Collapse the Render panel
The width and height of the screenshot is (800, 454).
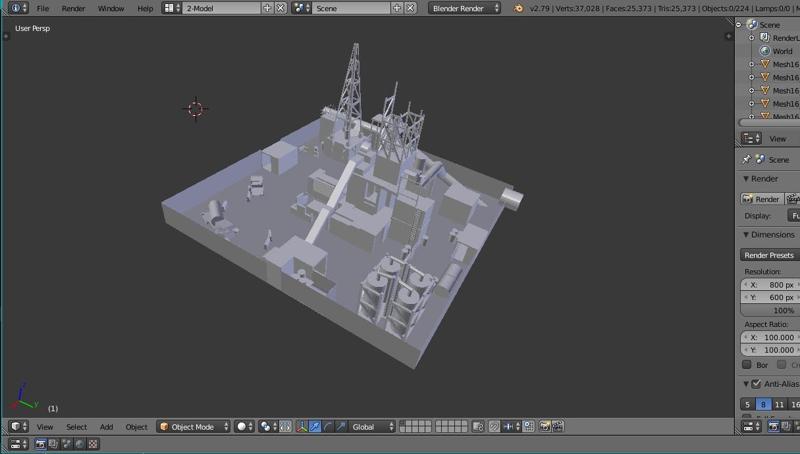coord(746,179)
